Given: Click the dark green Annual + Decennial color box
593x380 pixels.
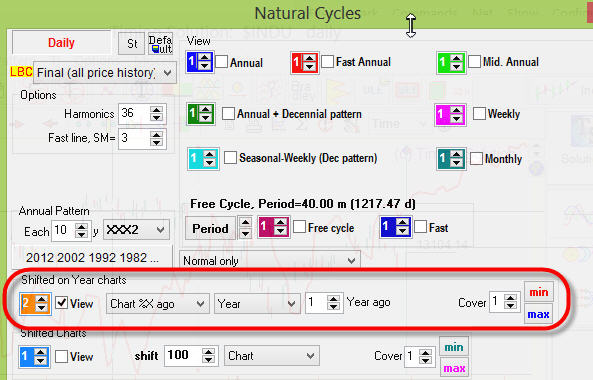Looking at the screenshot, I should pyautogui.click(x=193, y=114).
